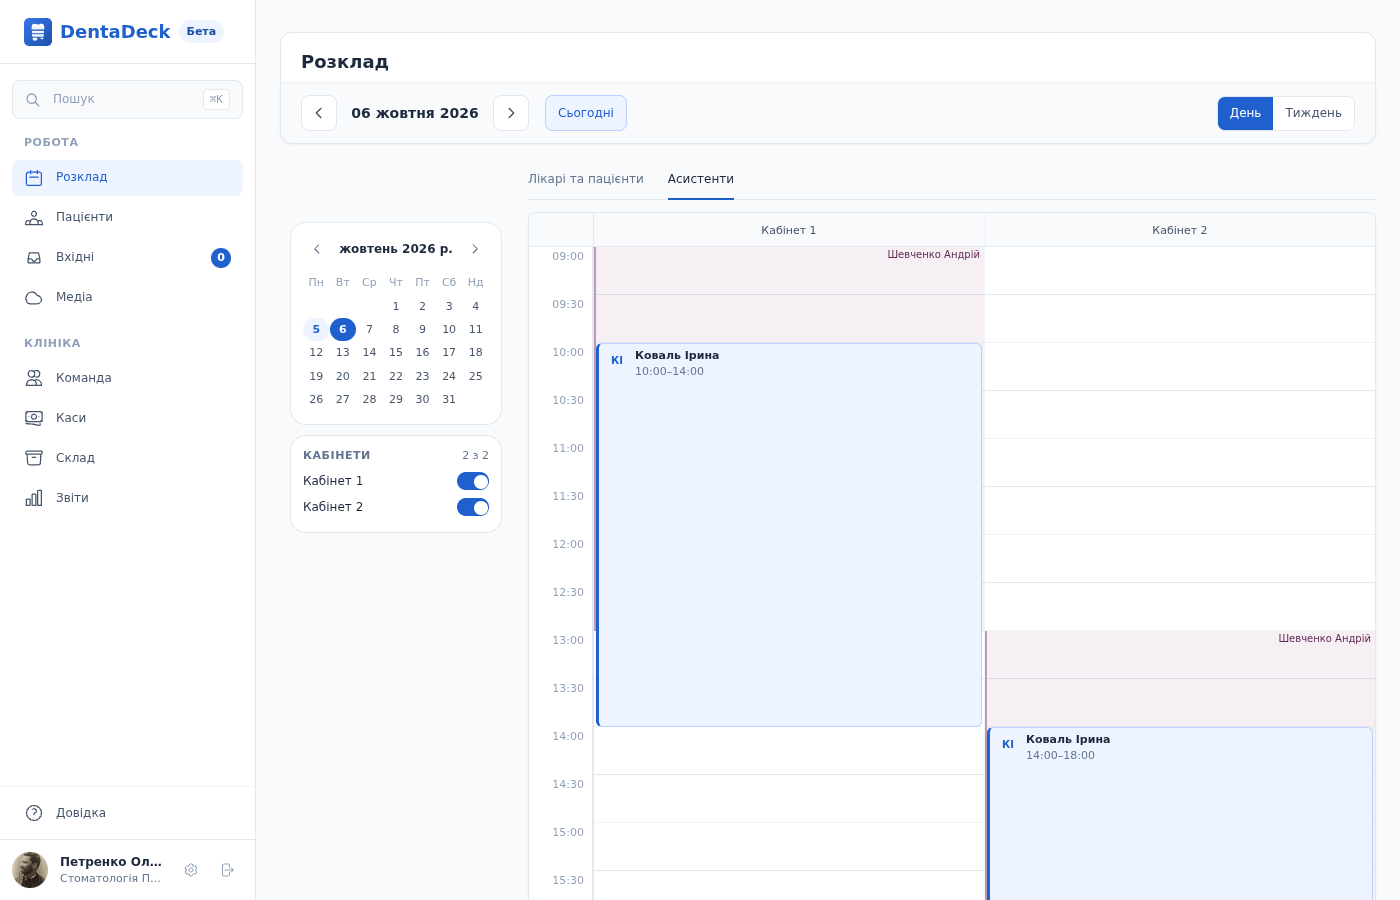
Task: Open Звіти bar chart icon
Action: pyautogui.click(x=34, y=498)
